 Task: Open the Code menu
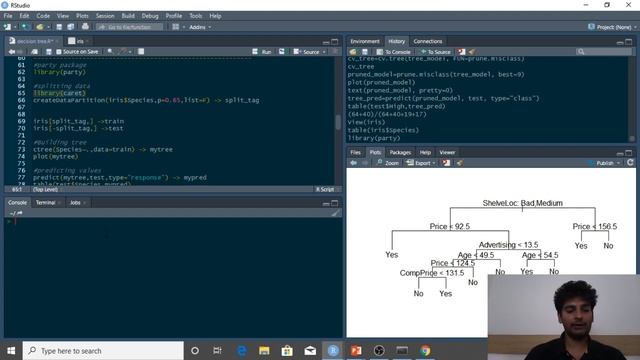43,16
